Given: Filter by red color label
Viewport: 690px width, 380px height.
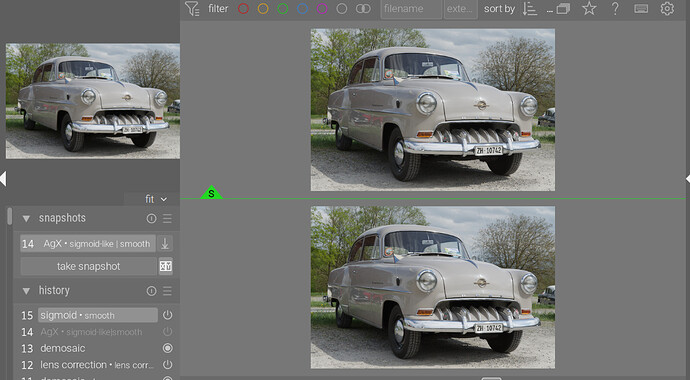Looking at the screenshot, I should (x=243, y=8).
